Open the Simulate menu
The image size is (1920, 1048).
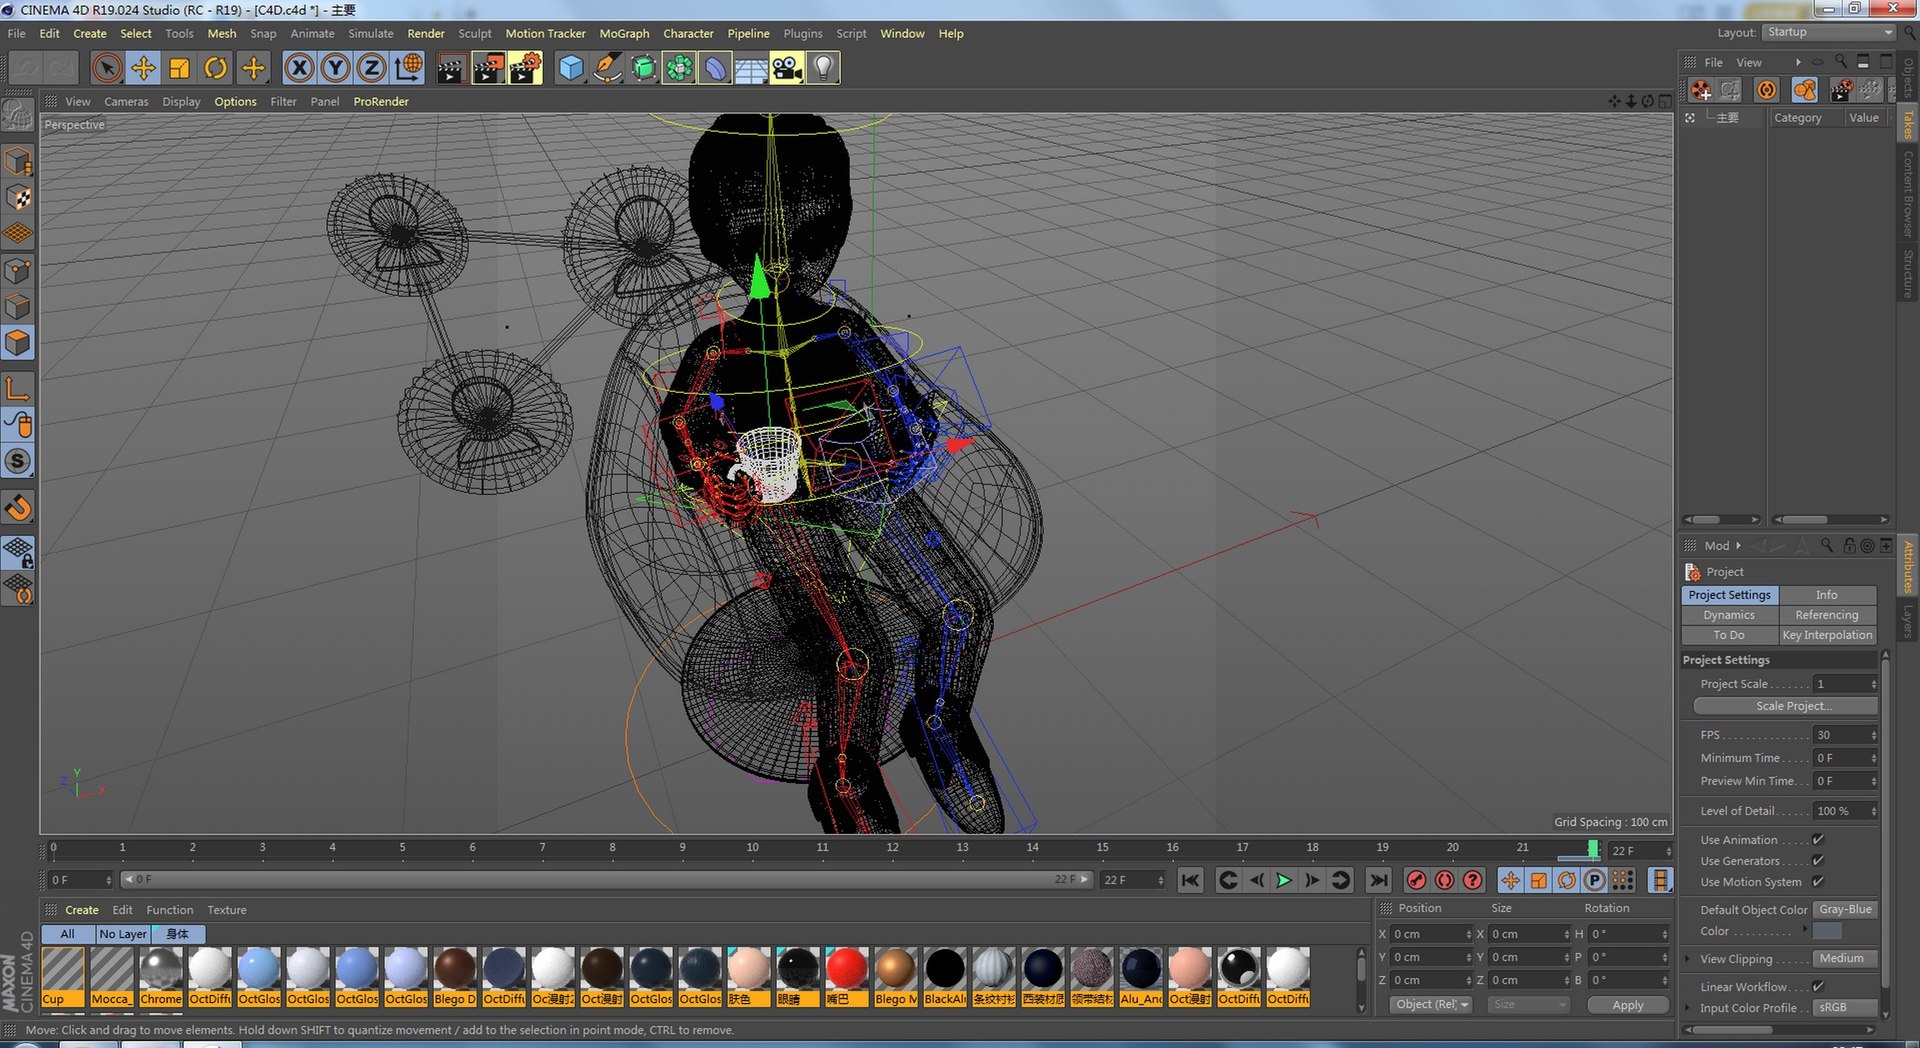(370, 34)
